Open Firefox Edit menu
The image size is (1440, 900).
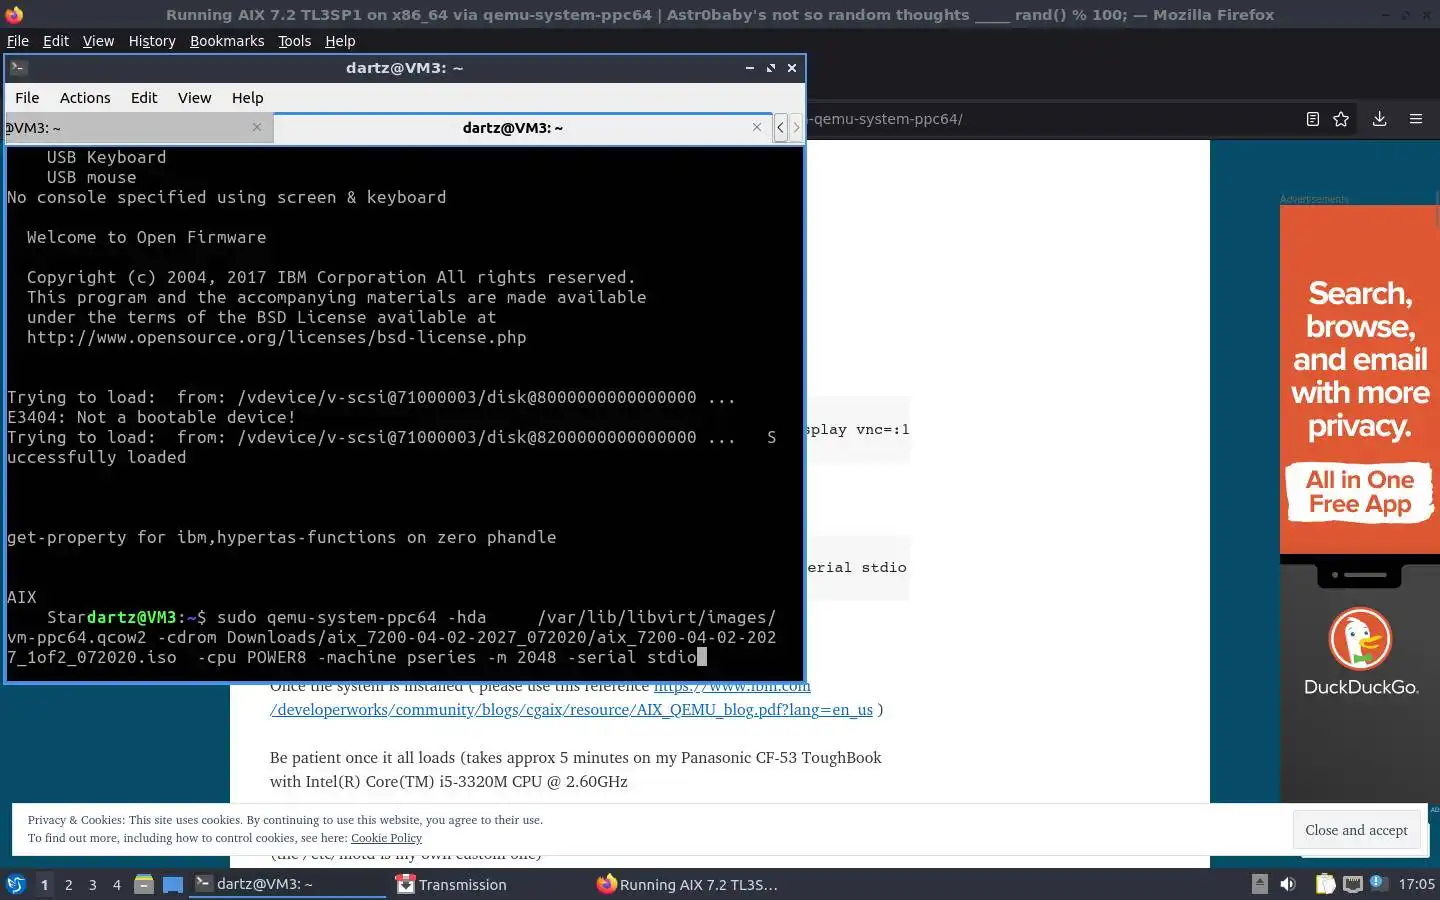point(56,41)
